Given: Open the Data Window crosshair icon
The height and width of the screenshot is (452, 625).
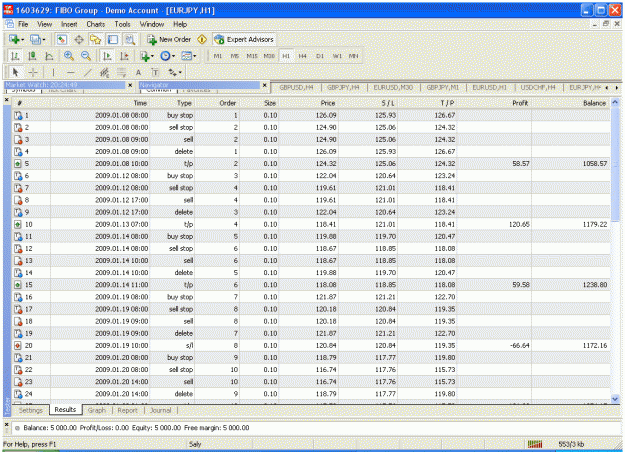Looking at the screenshot, I should pos(79,39).
